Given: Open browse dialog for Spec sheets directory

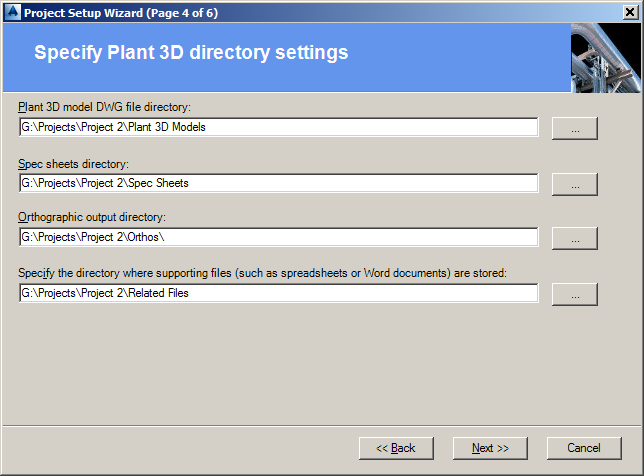Looking at the screenshot, I should [574, 183].
